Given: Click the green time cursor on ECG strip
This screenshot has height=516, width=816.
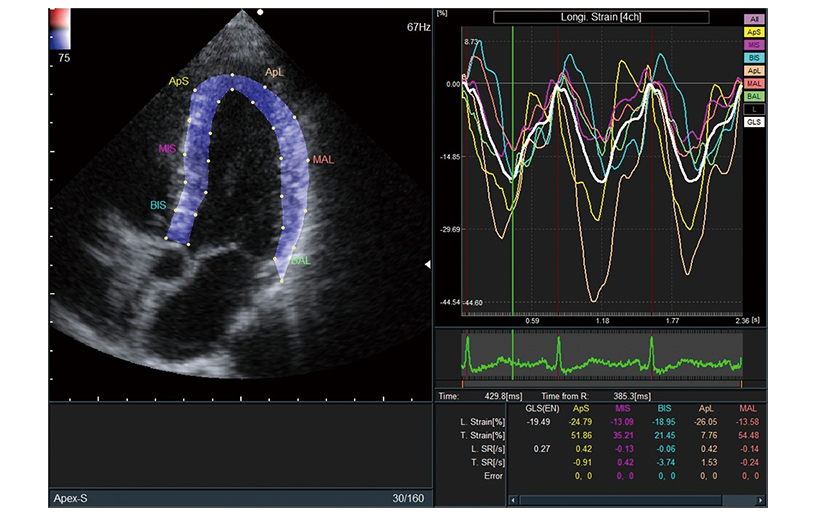Looking at the screenshot, I should 513,356.
